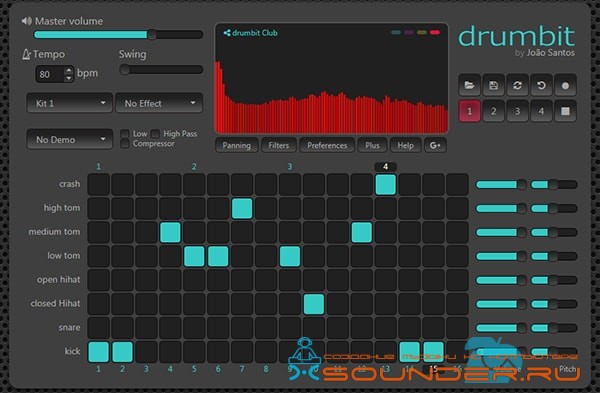Stop playback with the square stop button
The height and width of the screenshot is (393, 600).
pos(565,111)
